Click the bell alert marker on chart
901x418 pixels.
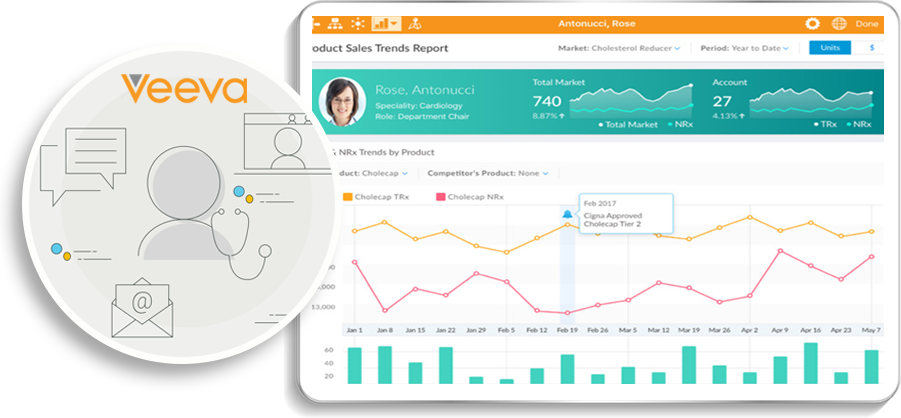pos(568,214)
